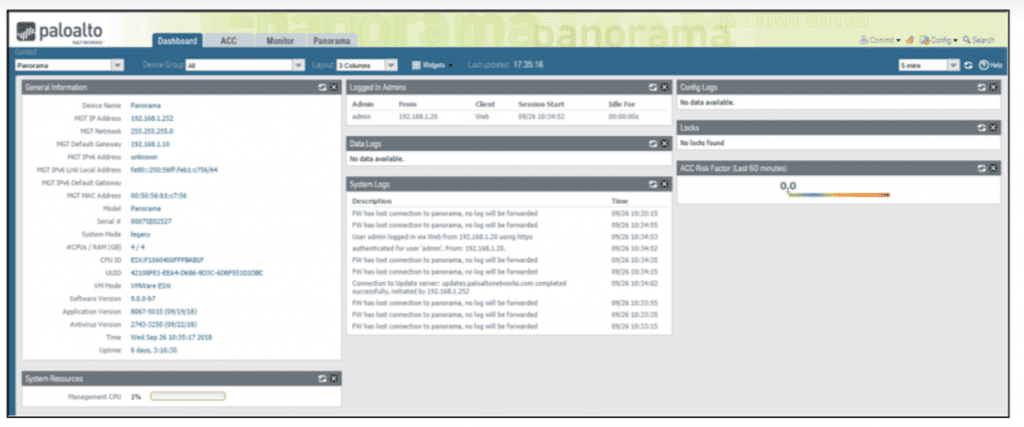Open the Context Panorama dropdown
Screen dimensions: 1024x427
pyautogui.click(x=118, y=65)
